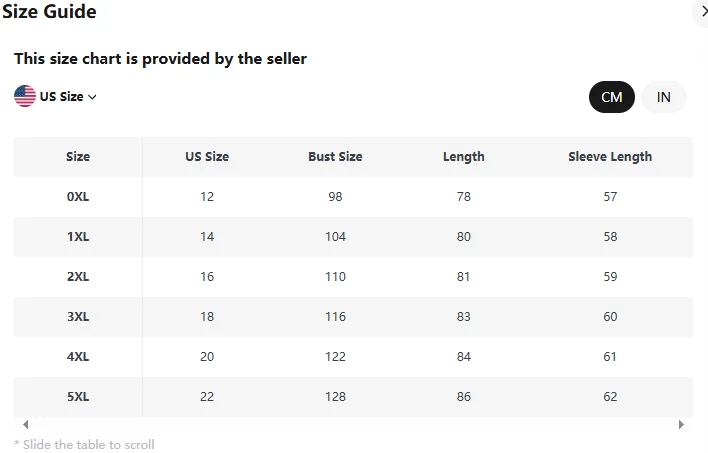Select the 3XL size row label
The height and width of the screenshot is (453, 708).
click(78, 317)
